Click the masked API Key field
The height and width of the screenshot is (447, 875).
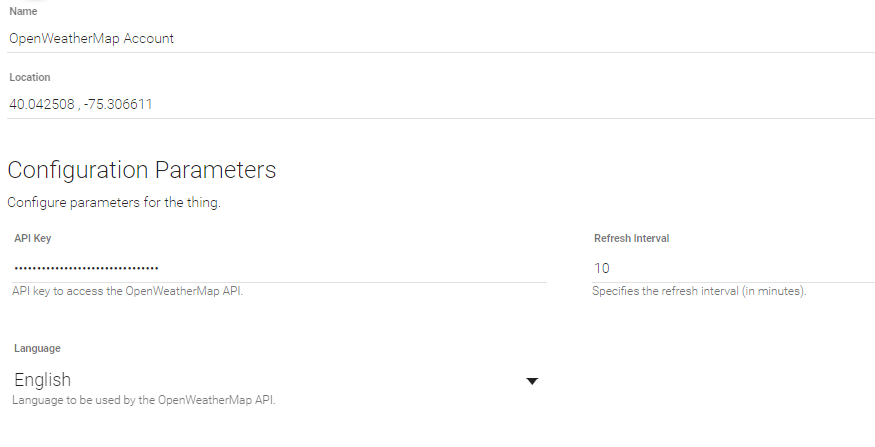pyautogui.click(x=280, y=268)
